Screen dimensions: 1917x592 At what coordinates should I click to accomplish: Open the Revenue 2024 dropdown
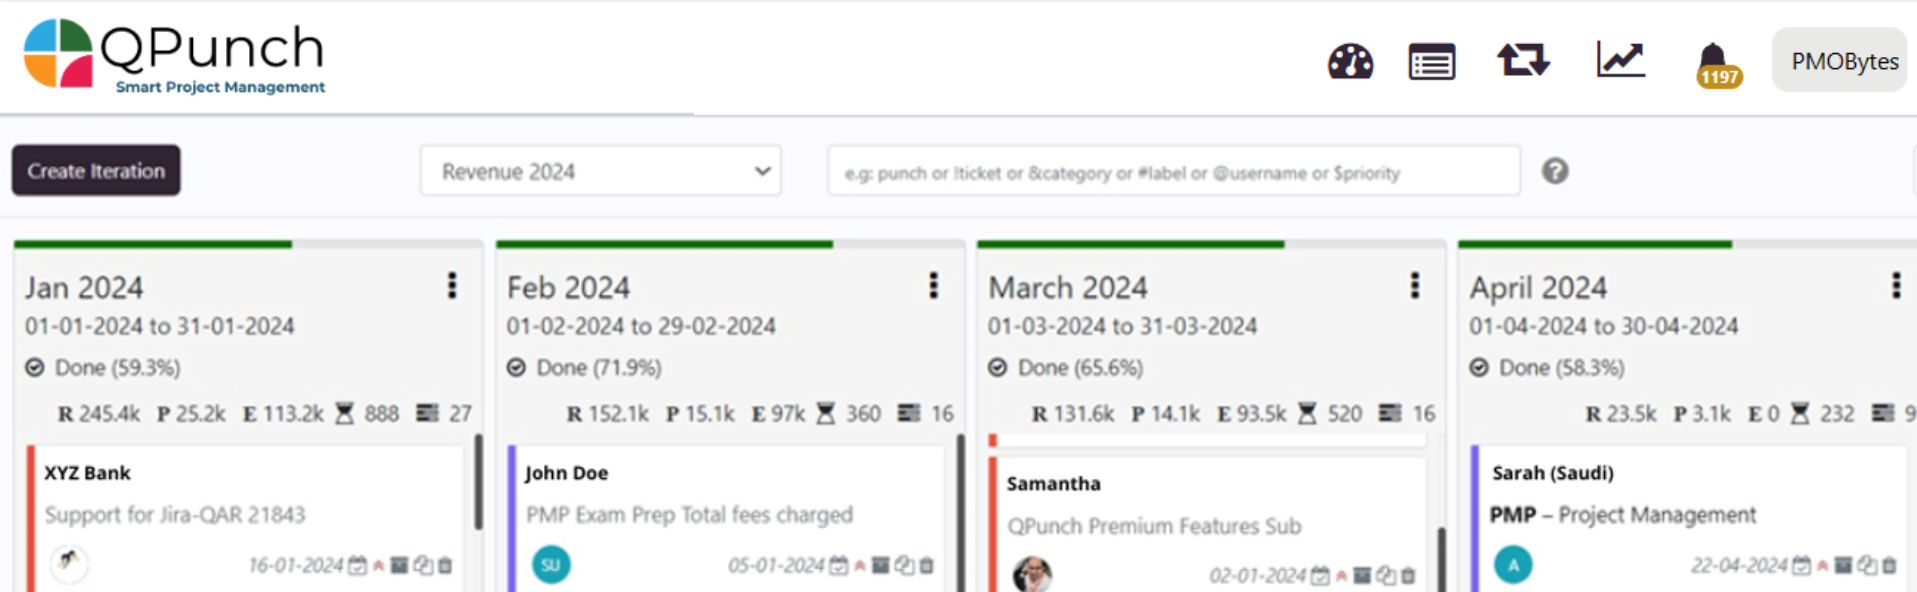tap(600, 171)
